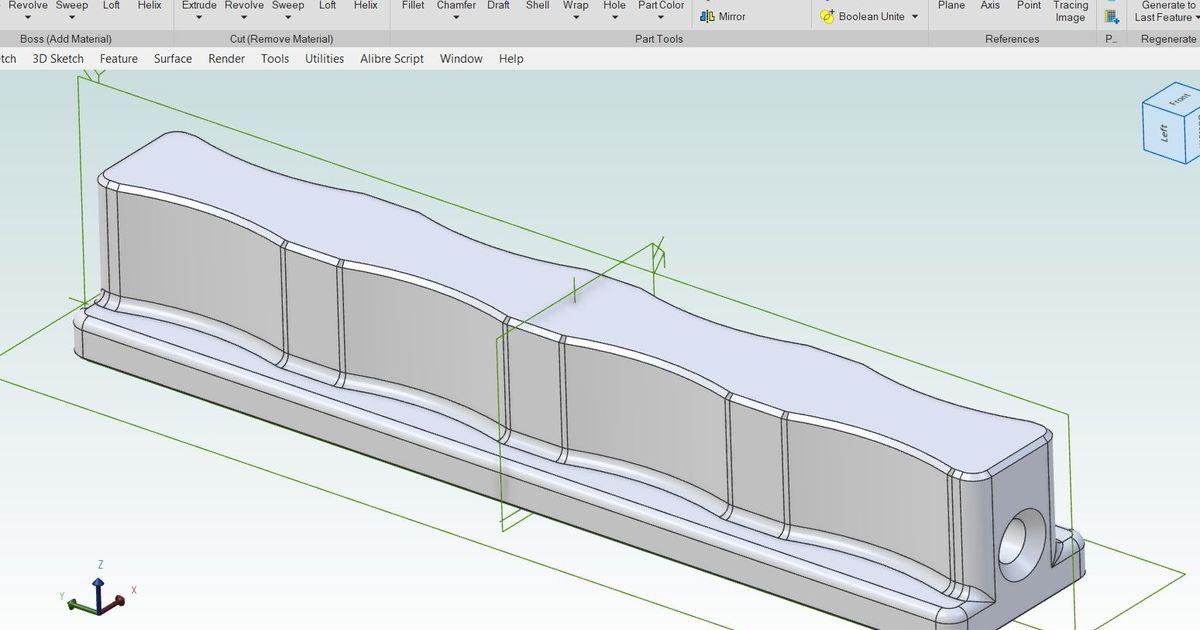Screen dimensions: 1200x630
Task: Click the table icon above the P... group
Action: (1111, 17)
